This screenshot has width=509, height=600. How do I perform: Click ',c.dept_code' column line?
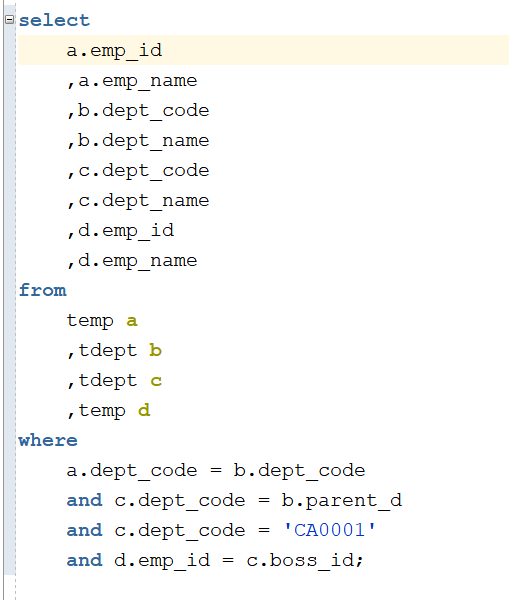(x=138, y=171)
